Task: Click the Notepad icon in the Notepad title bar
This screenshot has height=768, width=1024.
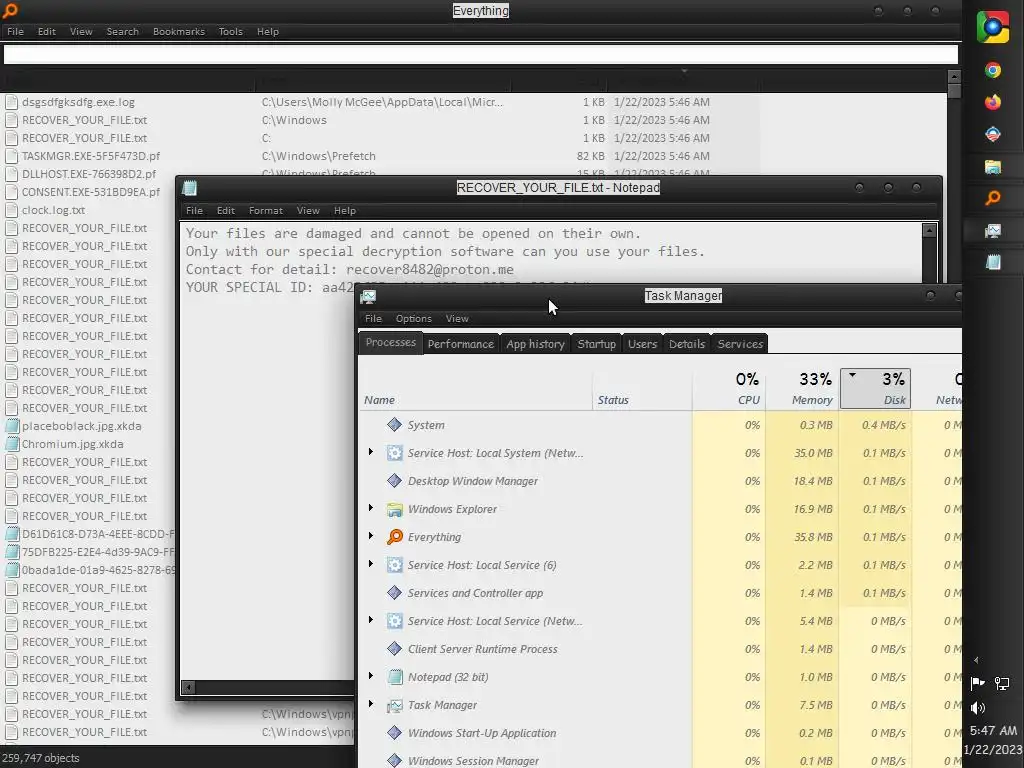Action: point(189,188)
